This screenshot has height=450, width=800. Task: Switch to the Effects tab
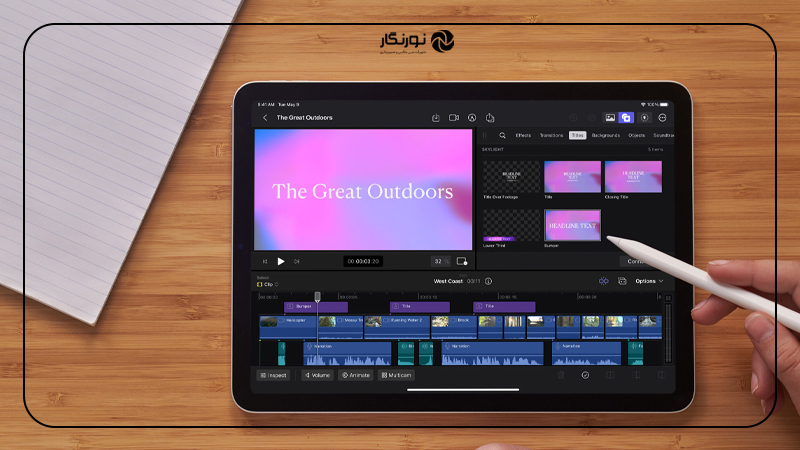pos(523,136)
